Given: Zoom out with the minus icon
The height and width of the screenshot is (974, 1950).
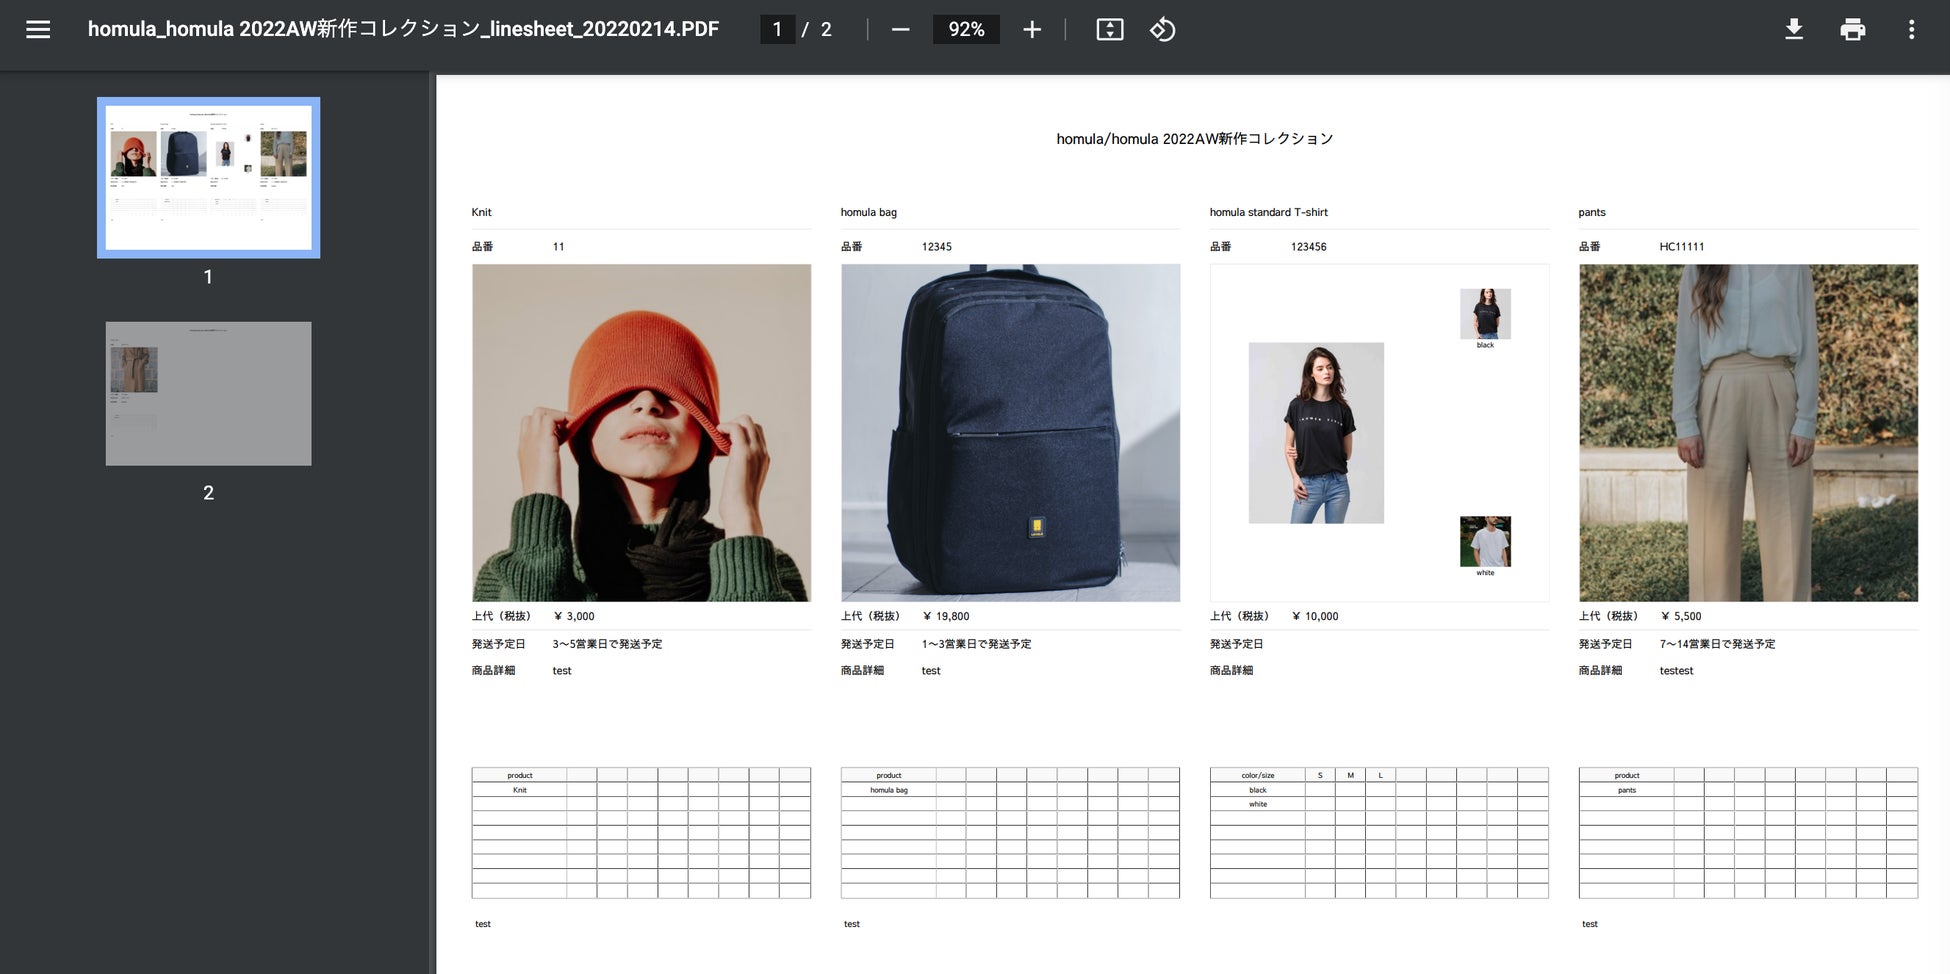Looking at the screenshot, I should tap(900, 29).
